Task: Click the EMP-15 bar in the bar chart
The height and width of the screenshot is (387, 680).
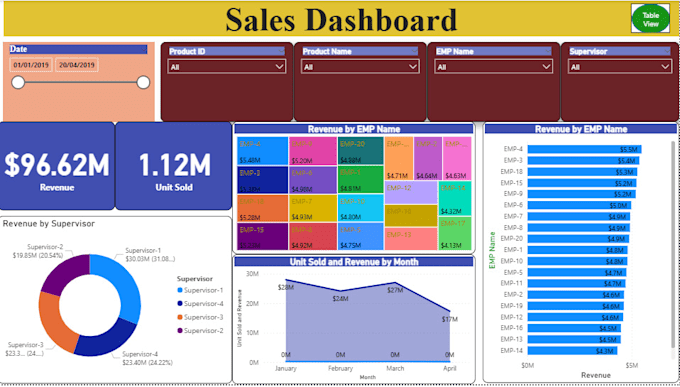Action: (x=582, y=183)
